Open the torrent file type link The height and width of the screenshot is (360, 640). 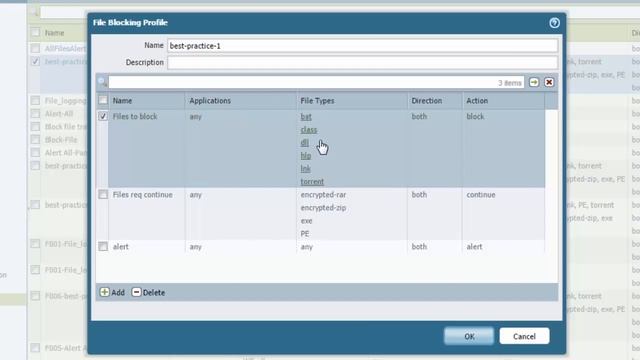click(312, 182)
